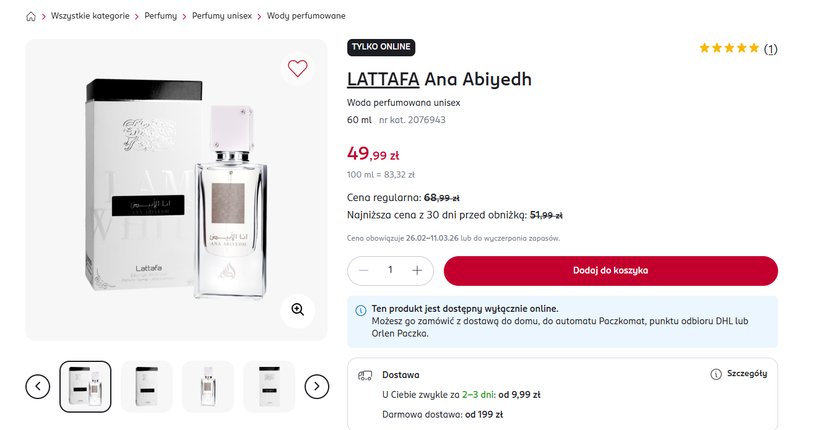Show previous thumbnails with left arrow

(x=38, y=386)
